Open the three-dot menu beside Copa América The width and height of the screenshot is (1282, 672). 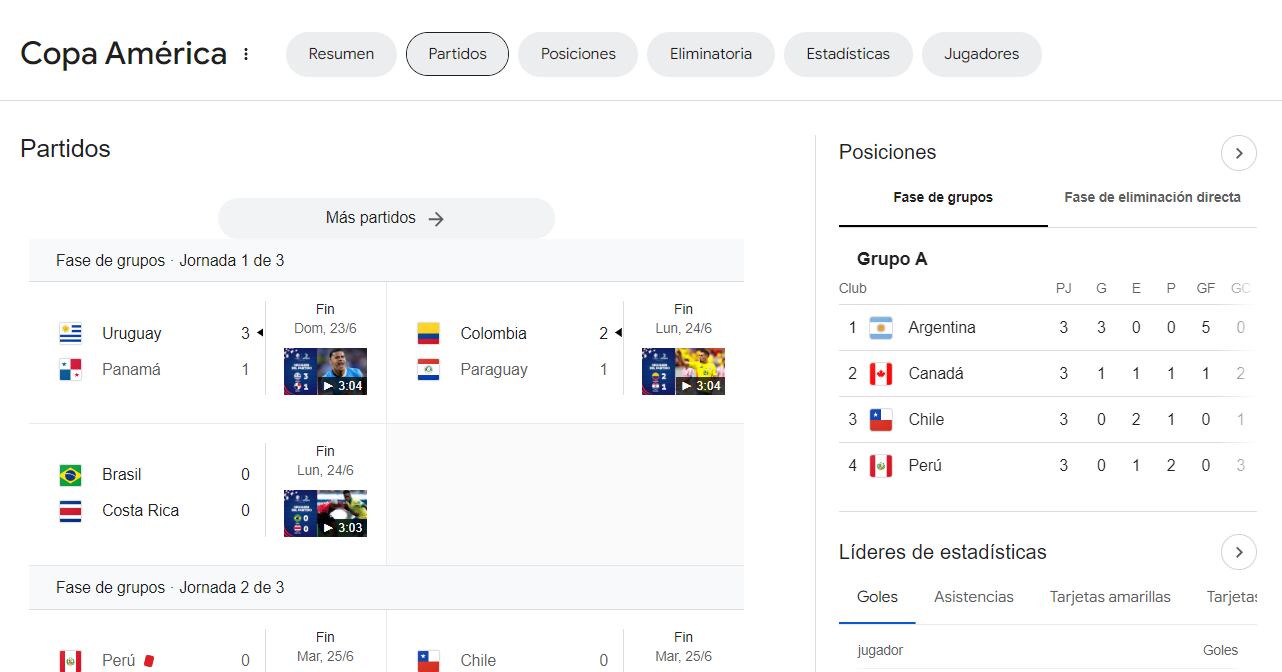click(246, 54)
